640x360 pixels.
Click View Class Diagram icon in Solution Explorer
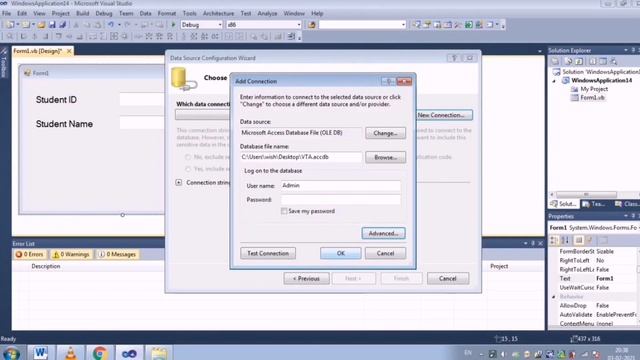(613, 62)
